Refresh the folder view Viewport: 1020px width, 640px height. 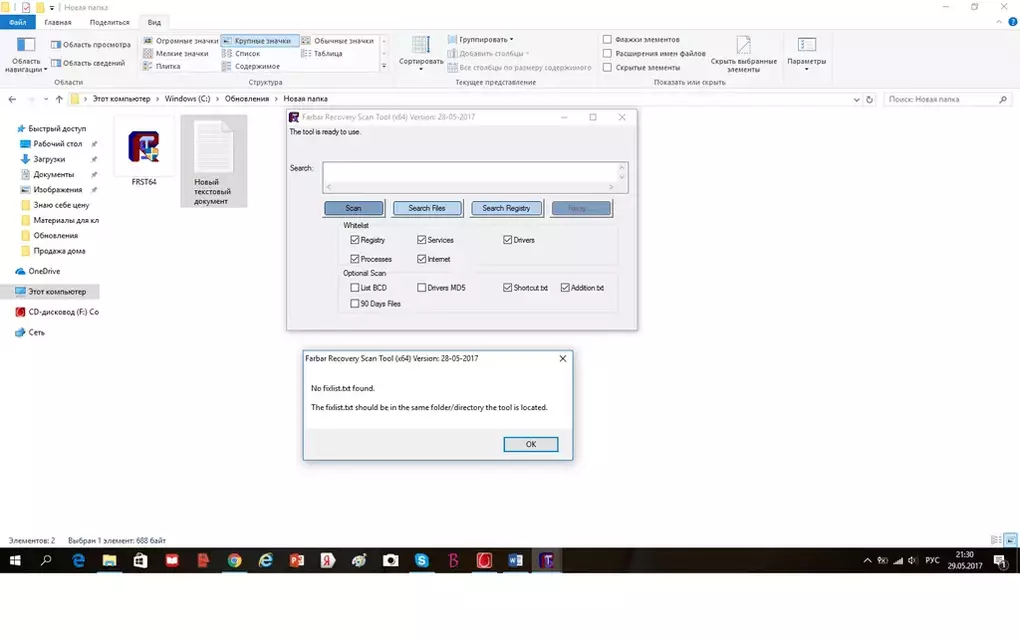pyautogui.click(x=869, y=100)
